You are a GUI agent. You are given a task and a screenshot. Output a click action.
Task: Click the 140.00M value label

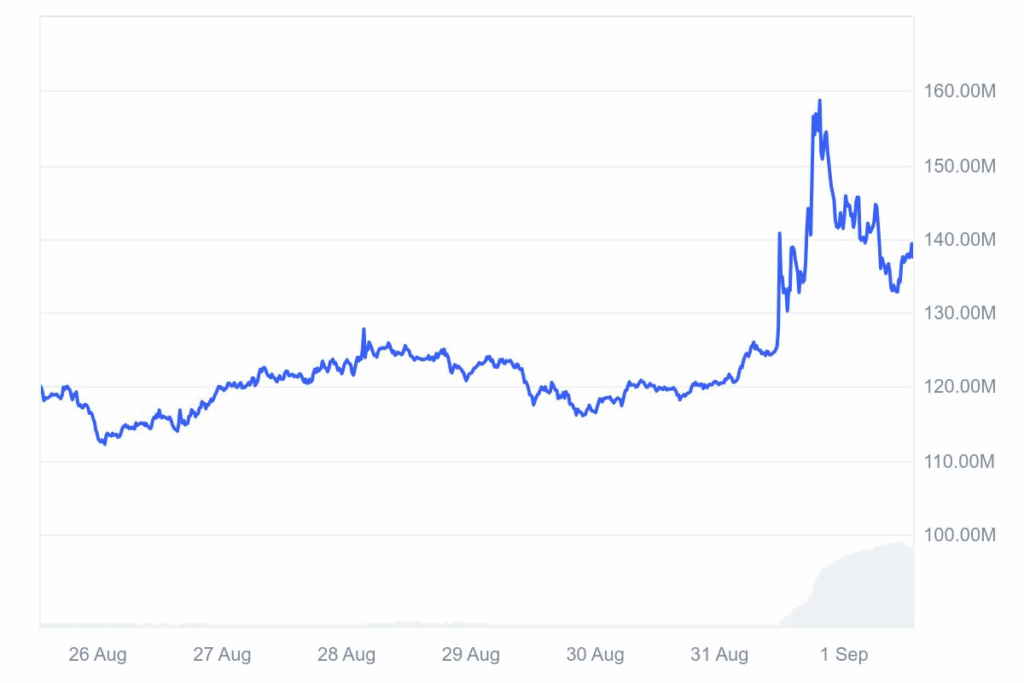959,240
